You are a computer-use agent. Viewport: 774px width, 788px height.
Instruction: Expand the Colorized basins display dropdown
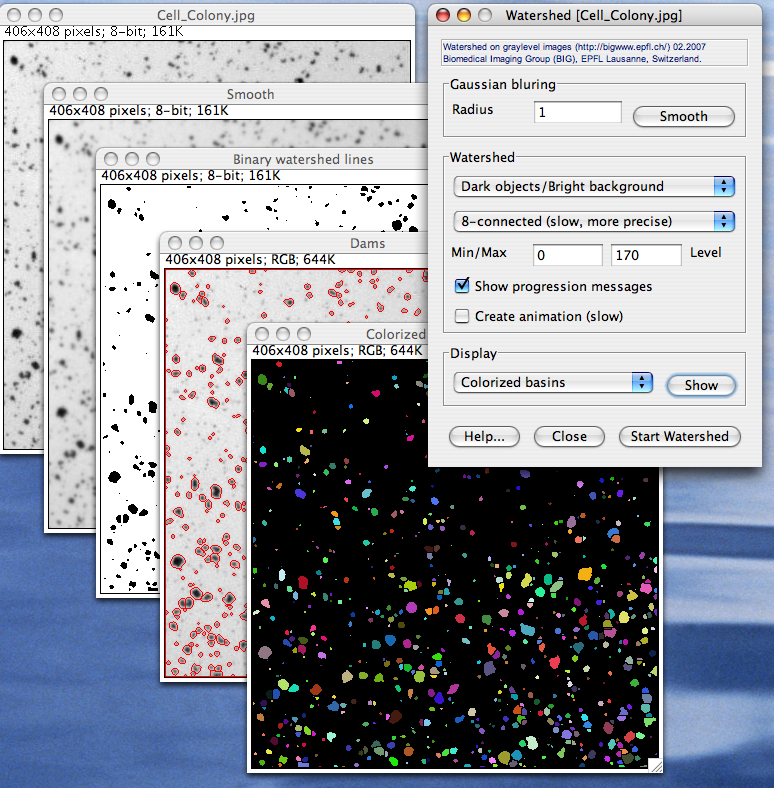click(x=552, y=383)
